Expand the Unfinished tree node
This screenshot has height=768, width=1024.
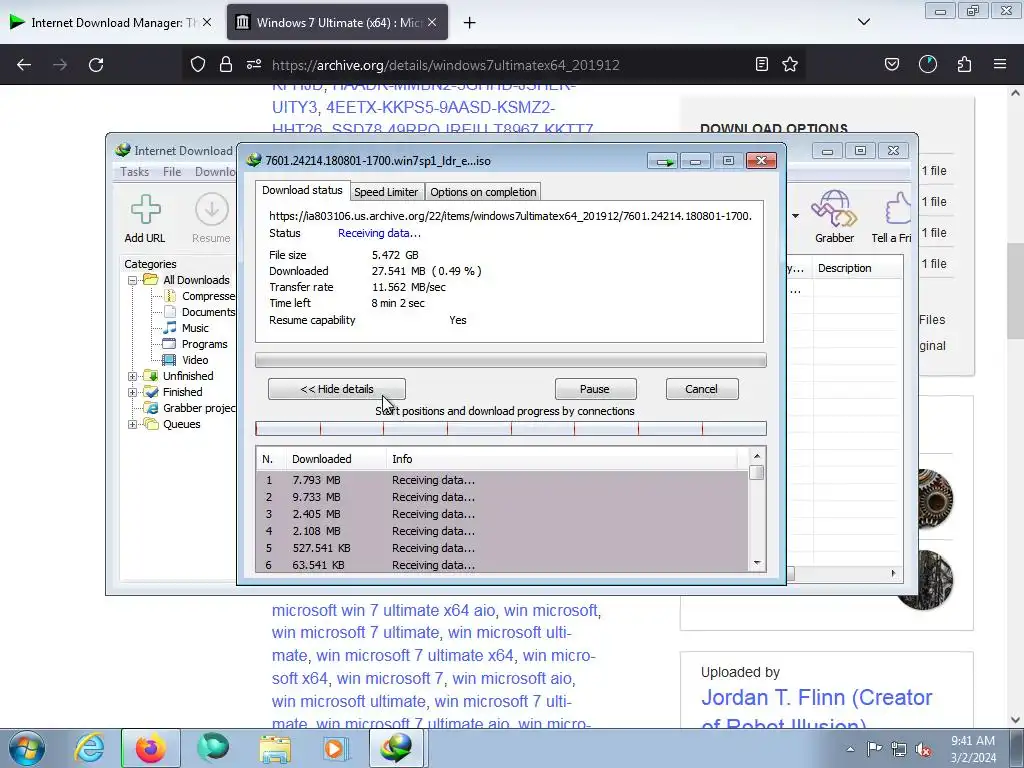point(133,376)
